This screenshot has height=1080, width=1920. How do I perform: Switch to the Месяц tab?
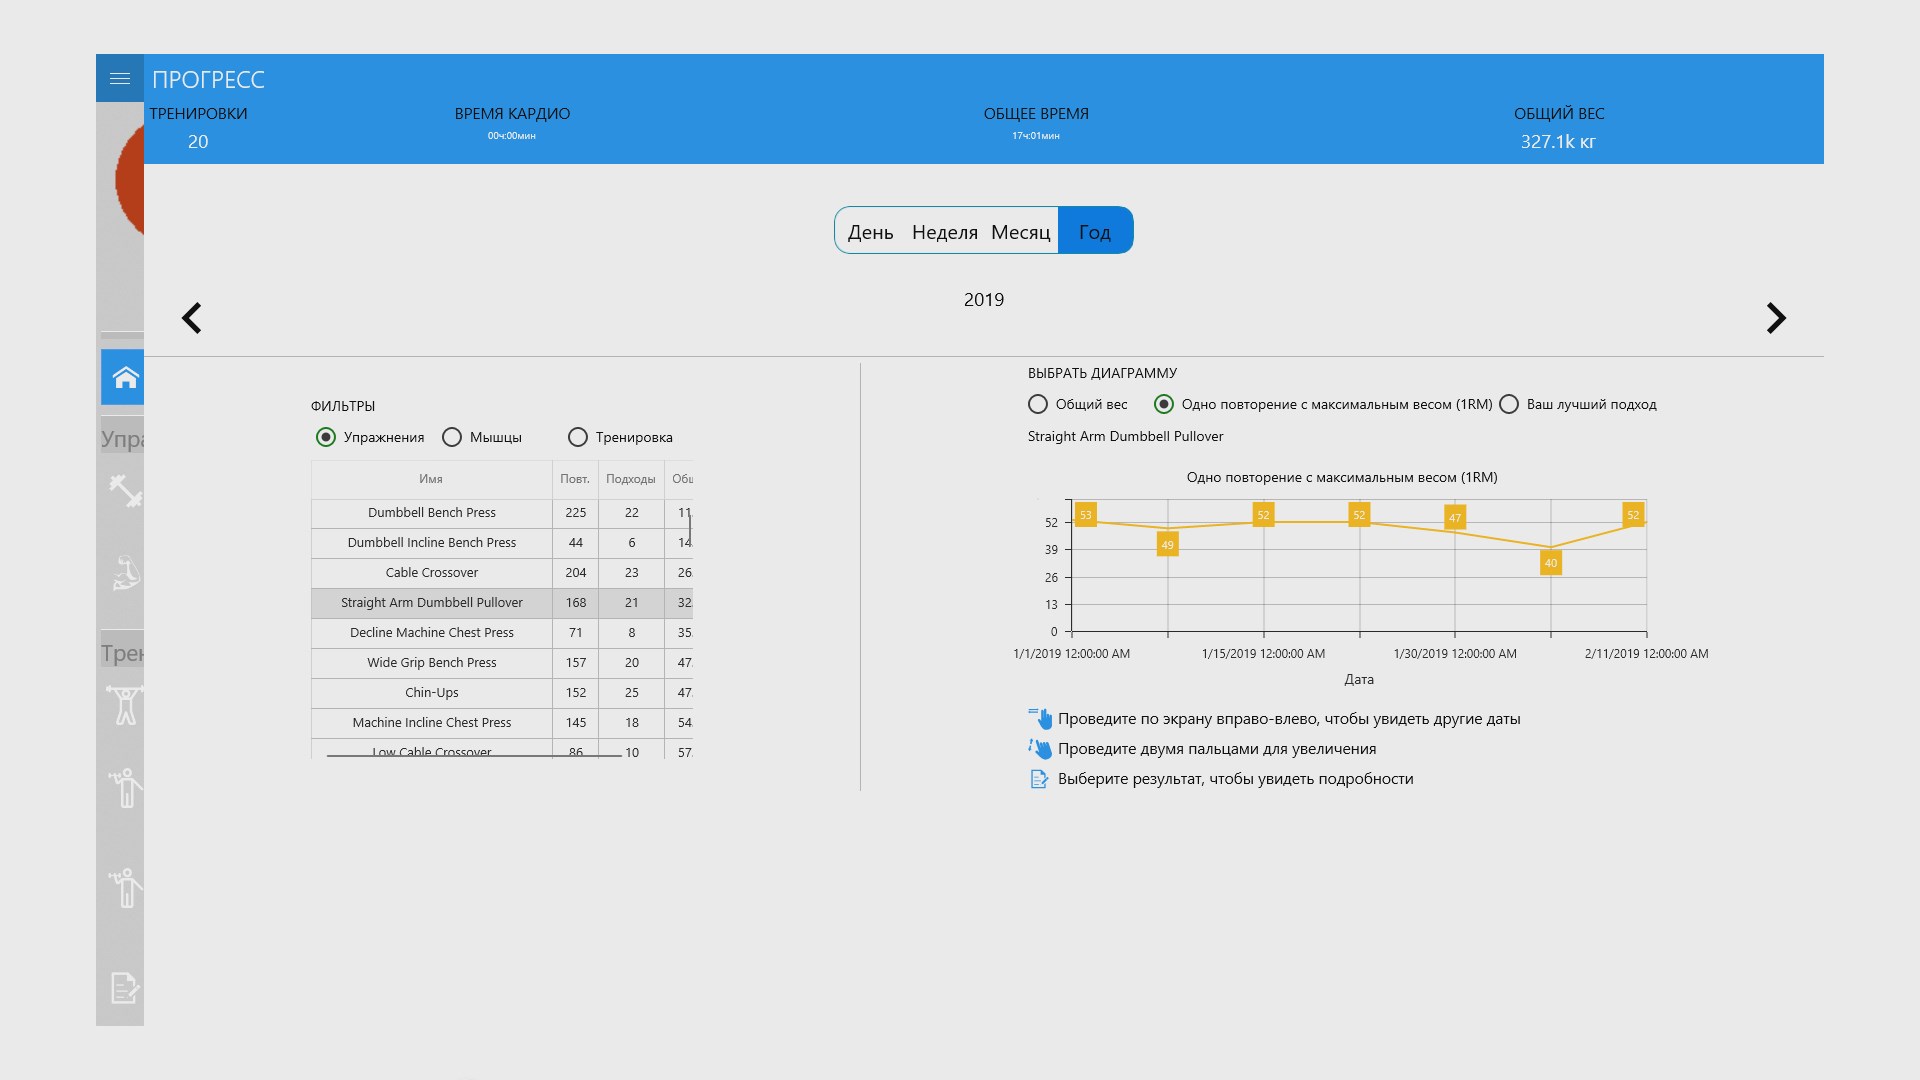[x=1020, y=232]
